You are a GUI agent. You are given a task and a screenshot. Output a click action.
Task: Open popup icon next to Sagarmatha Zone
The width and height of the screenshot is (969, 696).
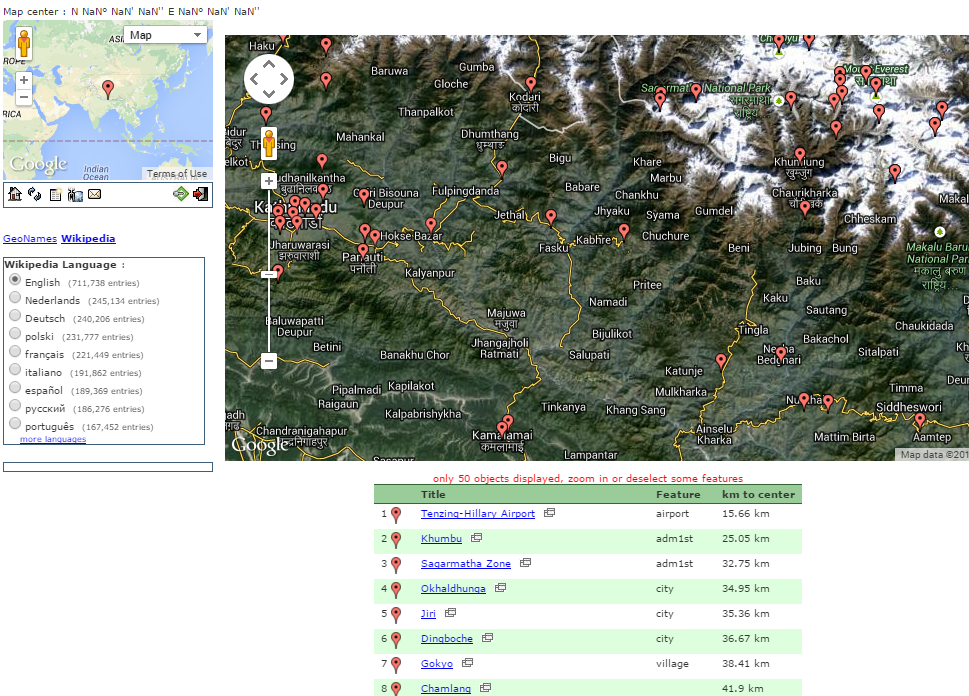[525, 562]
